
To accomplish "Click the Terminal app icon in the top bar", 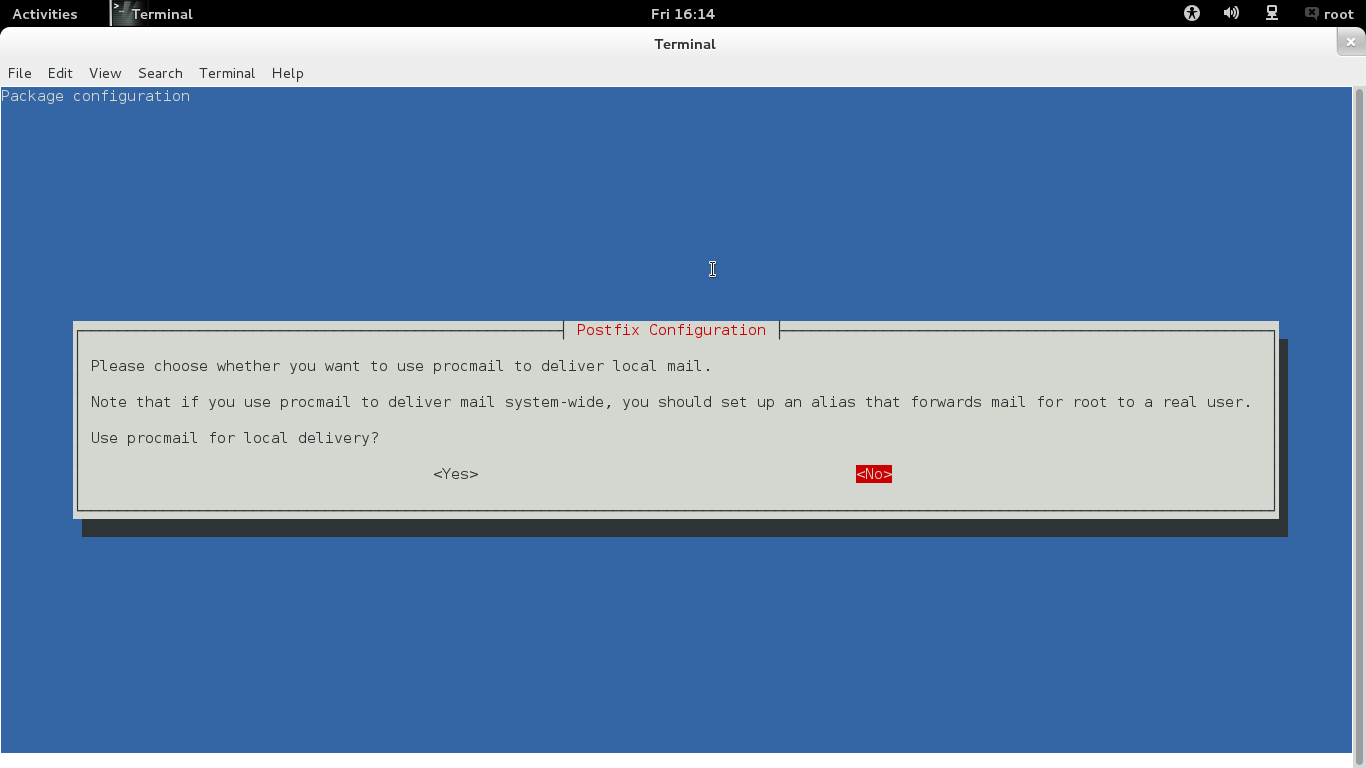I will (x=122, y=14).
